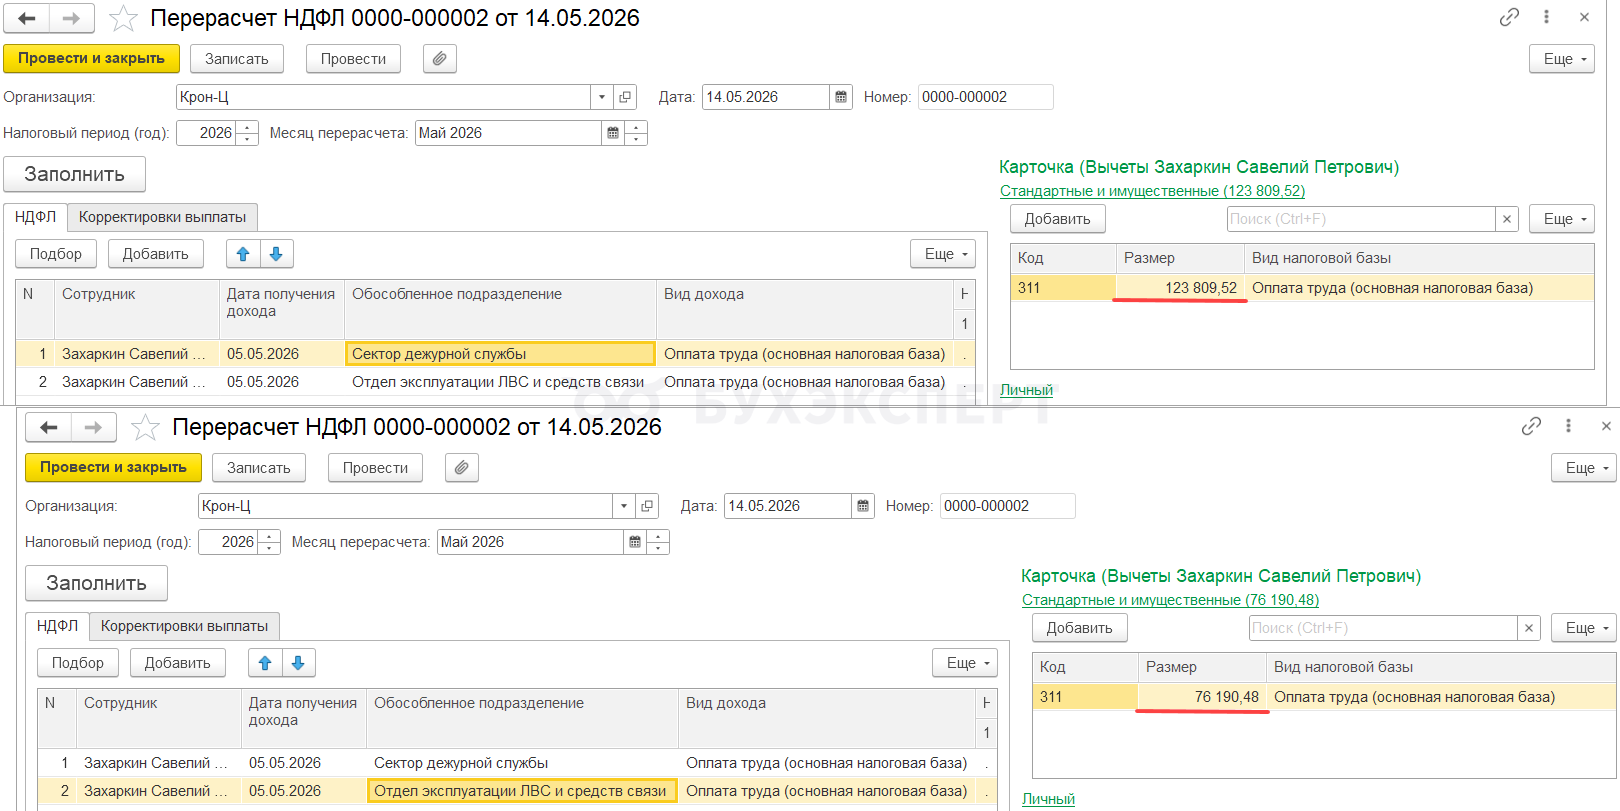Open Май 2026 month calendar in upper window
Viewport: 1620px width, 811px height.
(x=613, y=133)
